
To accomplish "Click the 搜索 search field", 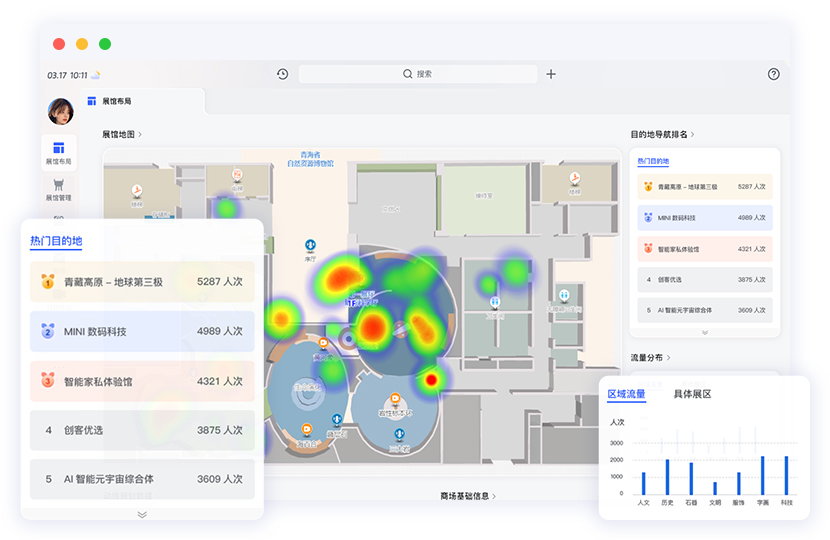I will [417, 74].
